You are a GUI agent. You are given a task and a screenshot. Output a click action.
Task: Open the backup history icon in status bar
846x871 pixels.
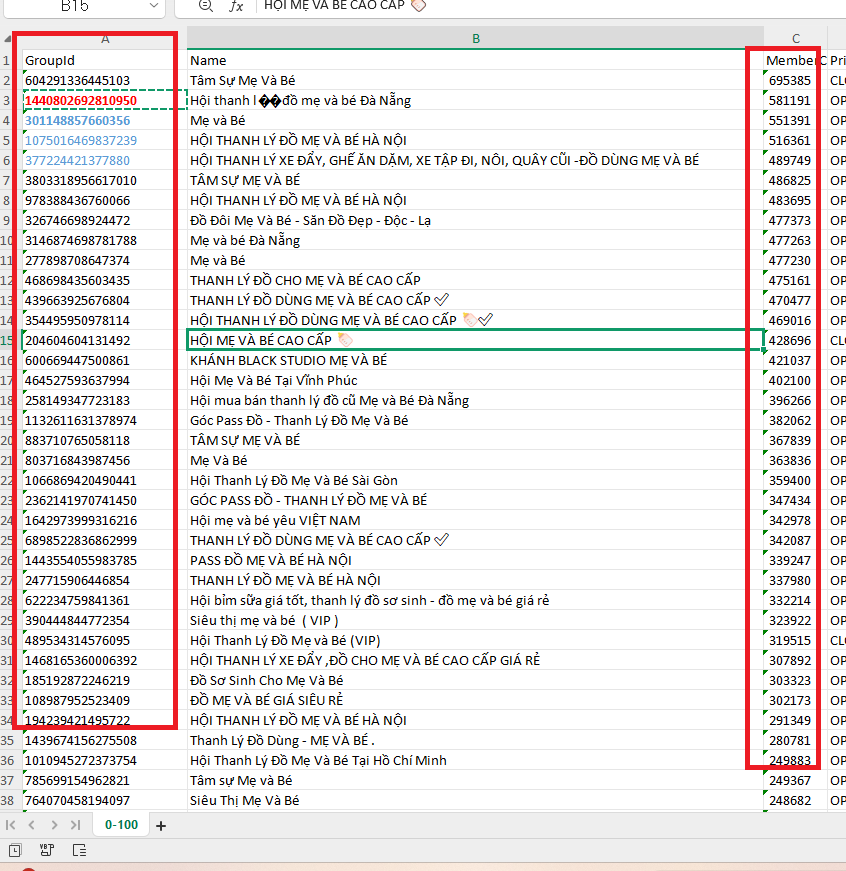(16, 851)
